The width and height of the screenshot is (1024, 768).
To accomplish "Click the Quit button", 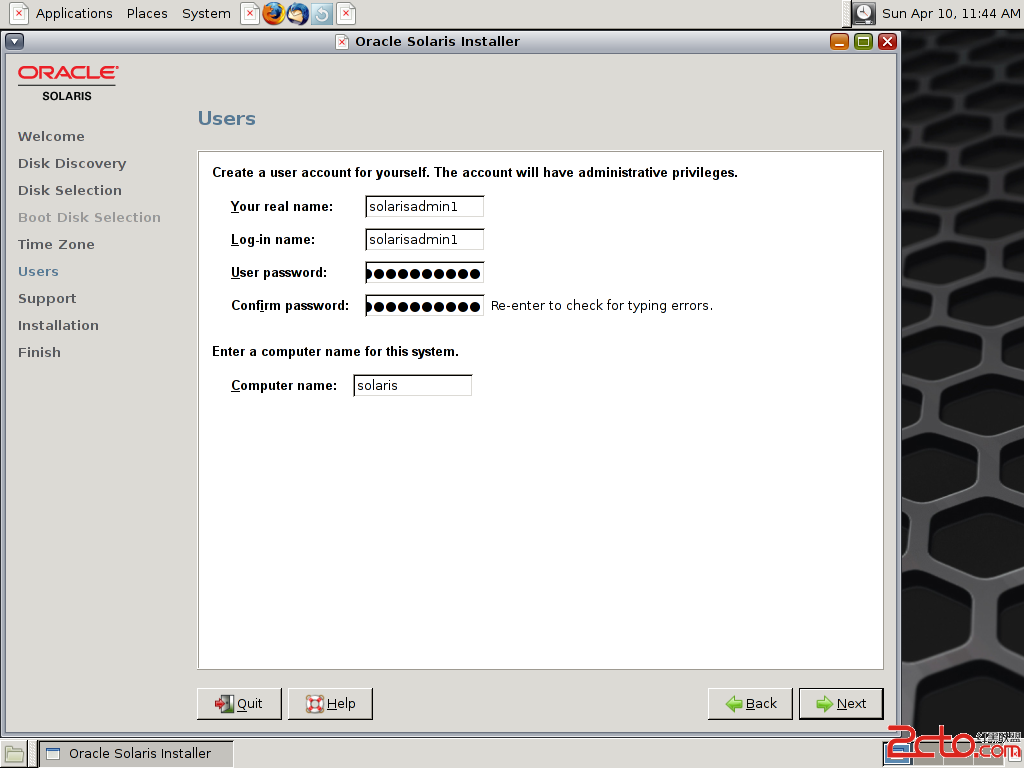I will [x=239, y=703].
